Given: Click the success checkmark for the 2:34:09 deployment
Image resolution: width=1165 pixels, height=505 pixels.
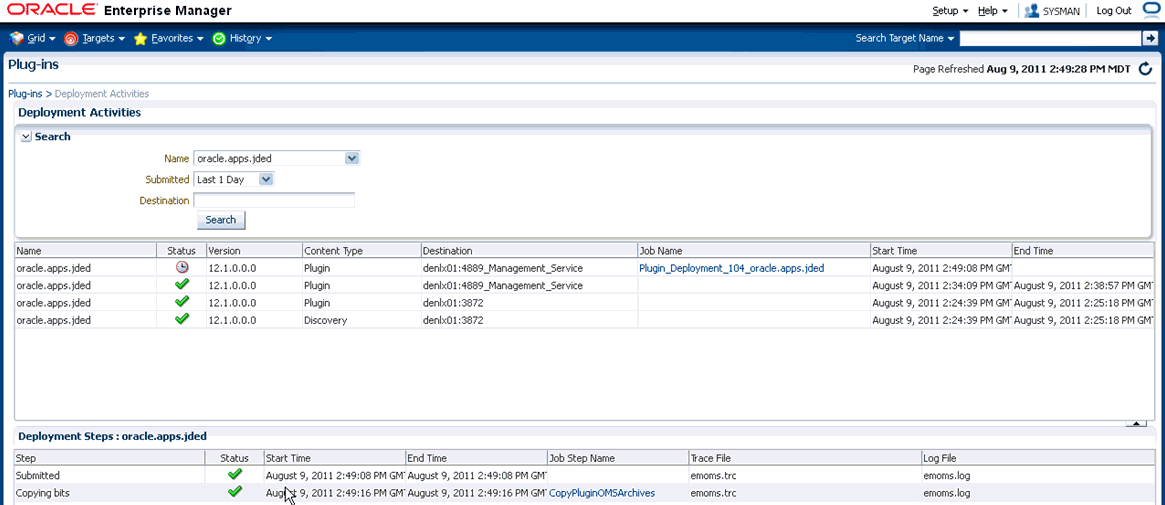Looking at the screenshot, I should pyautogui.click(x=182, y=284).
